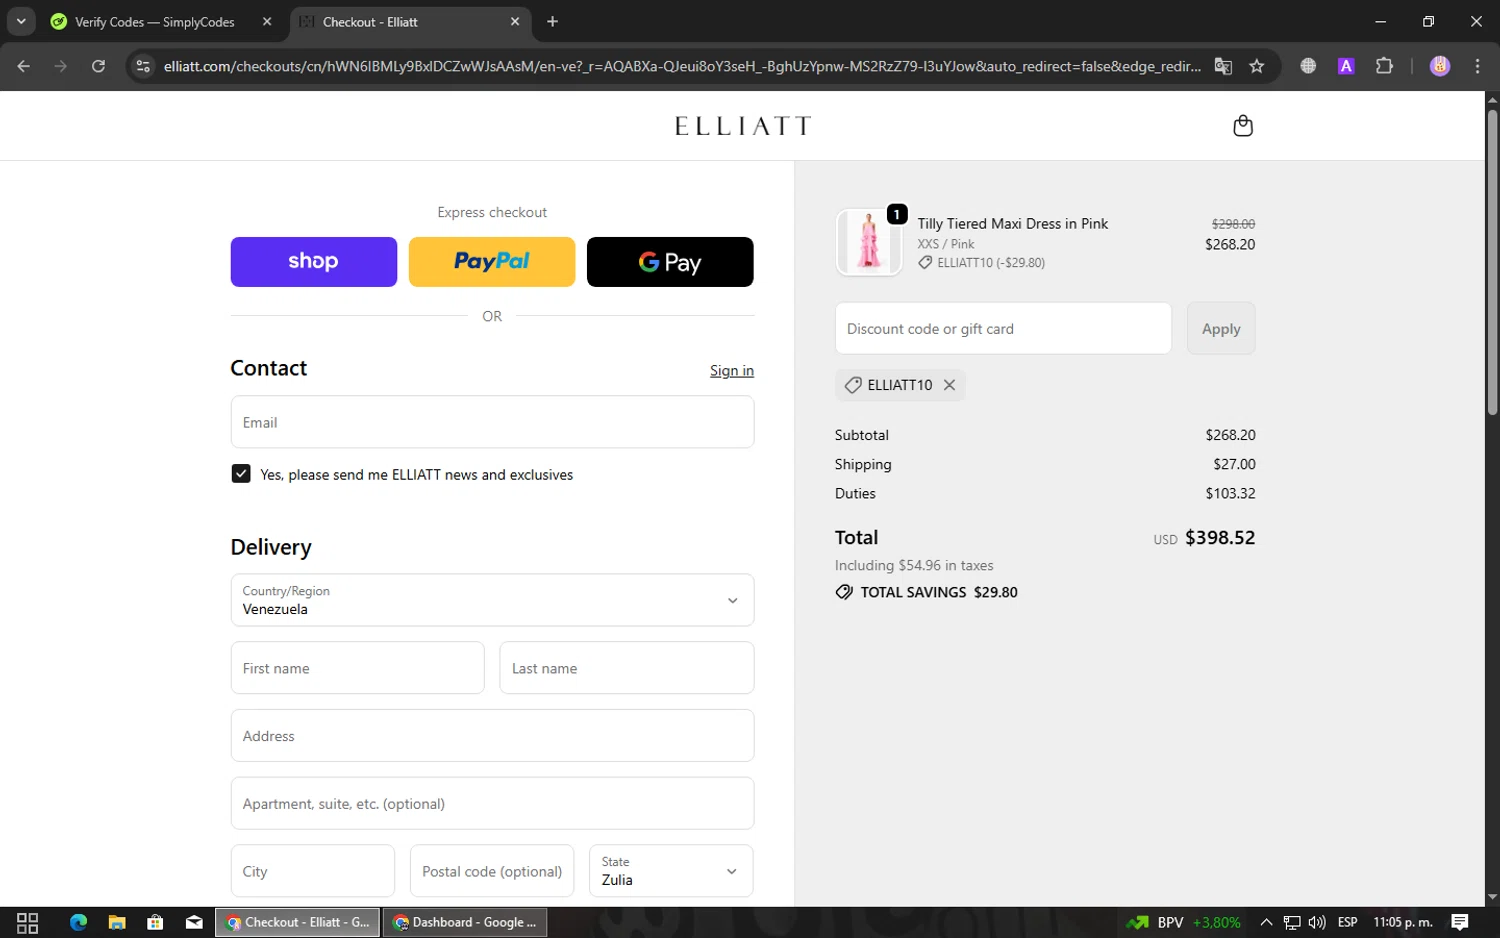The width and height of the screenshot is (1500, 938).
Task: Open site information icon in address bar
Action: tap(143, 66)
